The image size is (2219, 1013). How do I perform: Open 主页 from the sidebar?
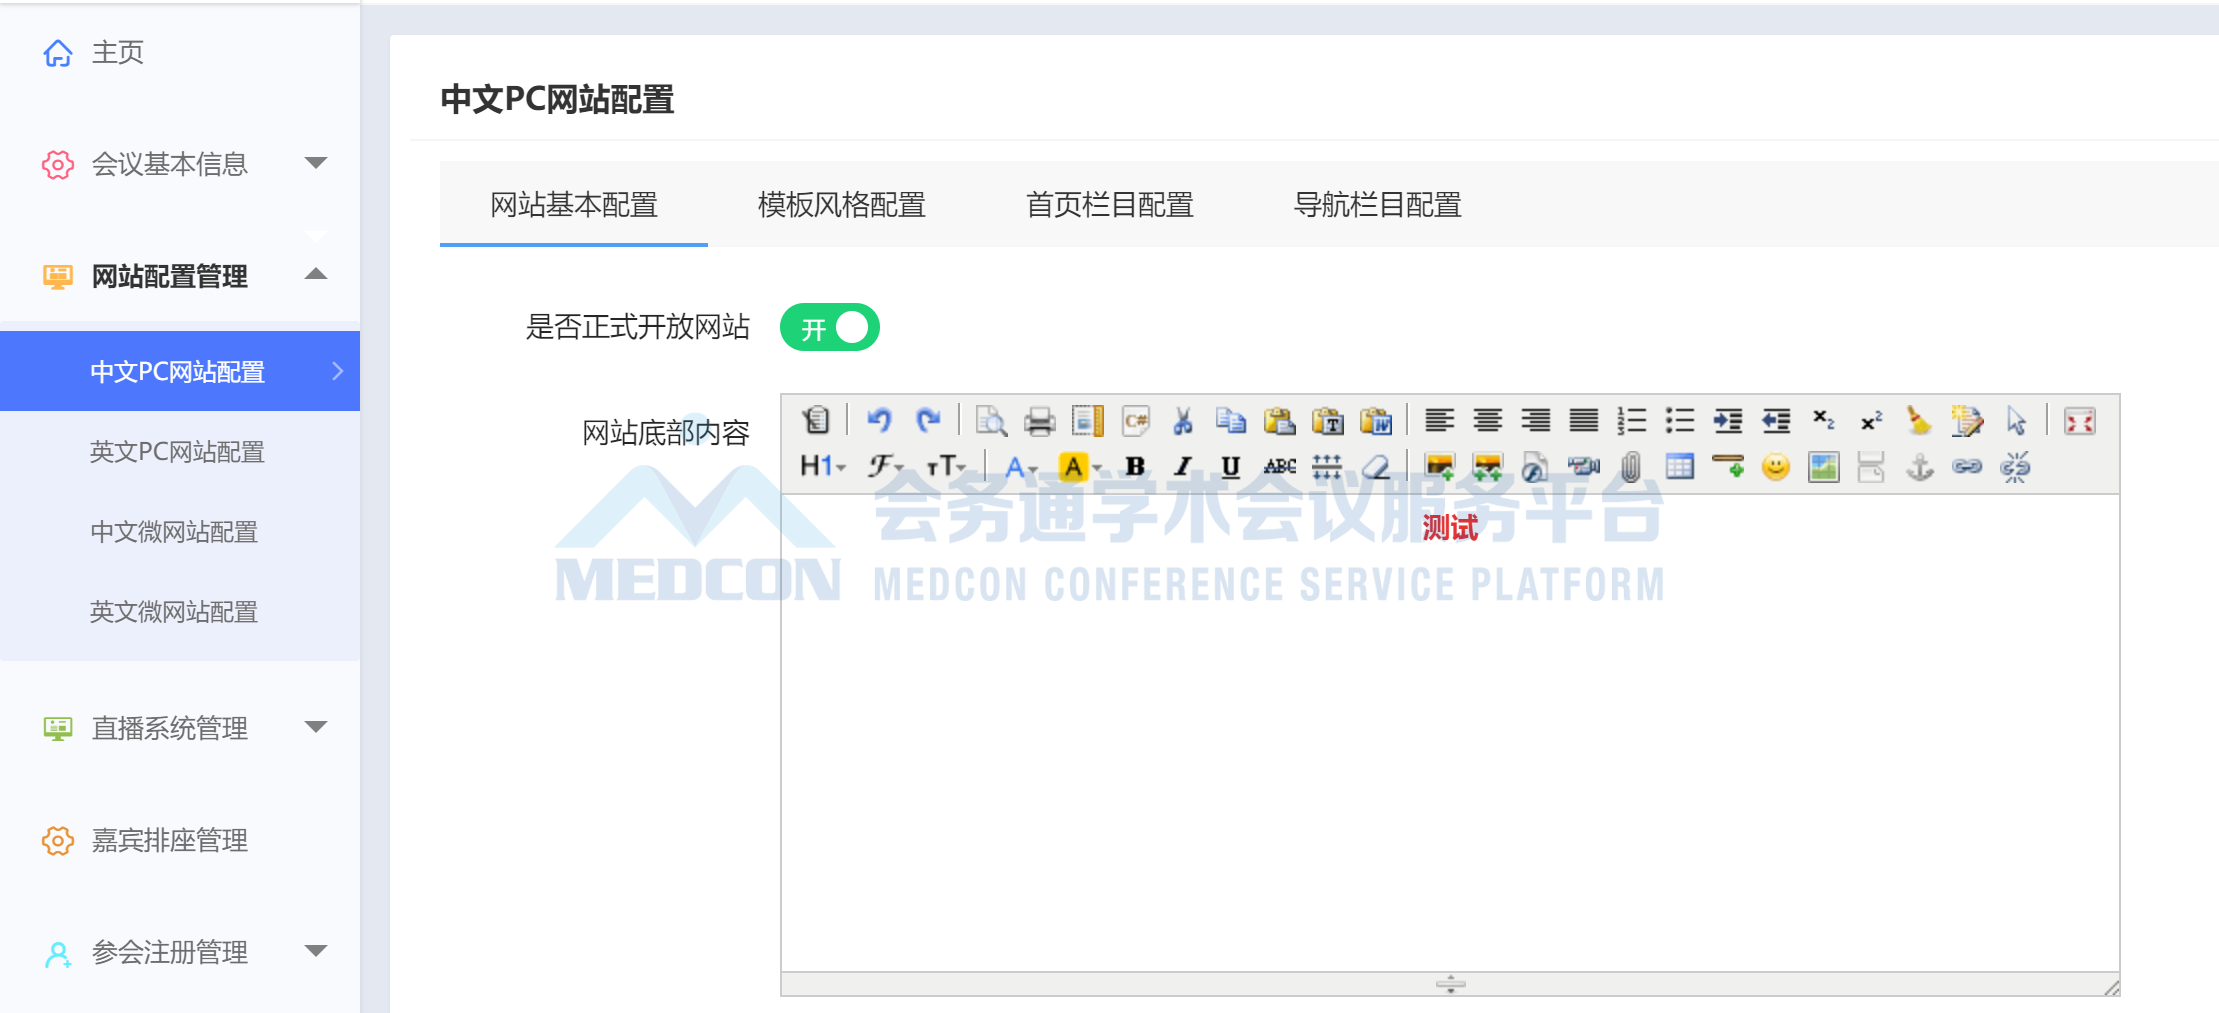pos(117,52)
